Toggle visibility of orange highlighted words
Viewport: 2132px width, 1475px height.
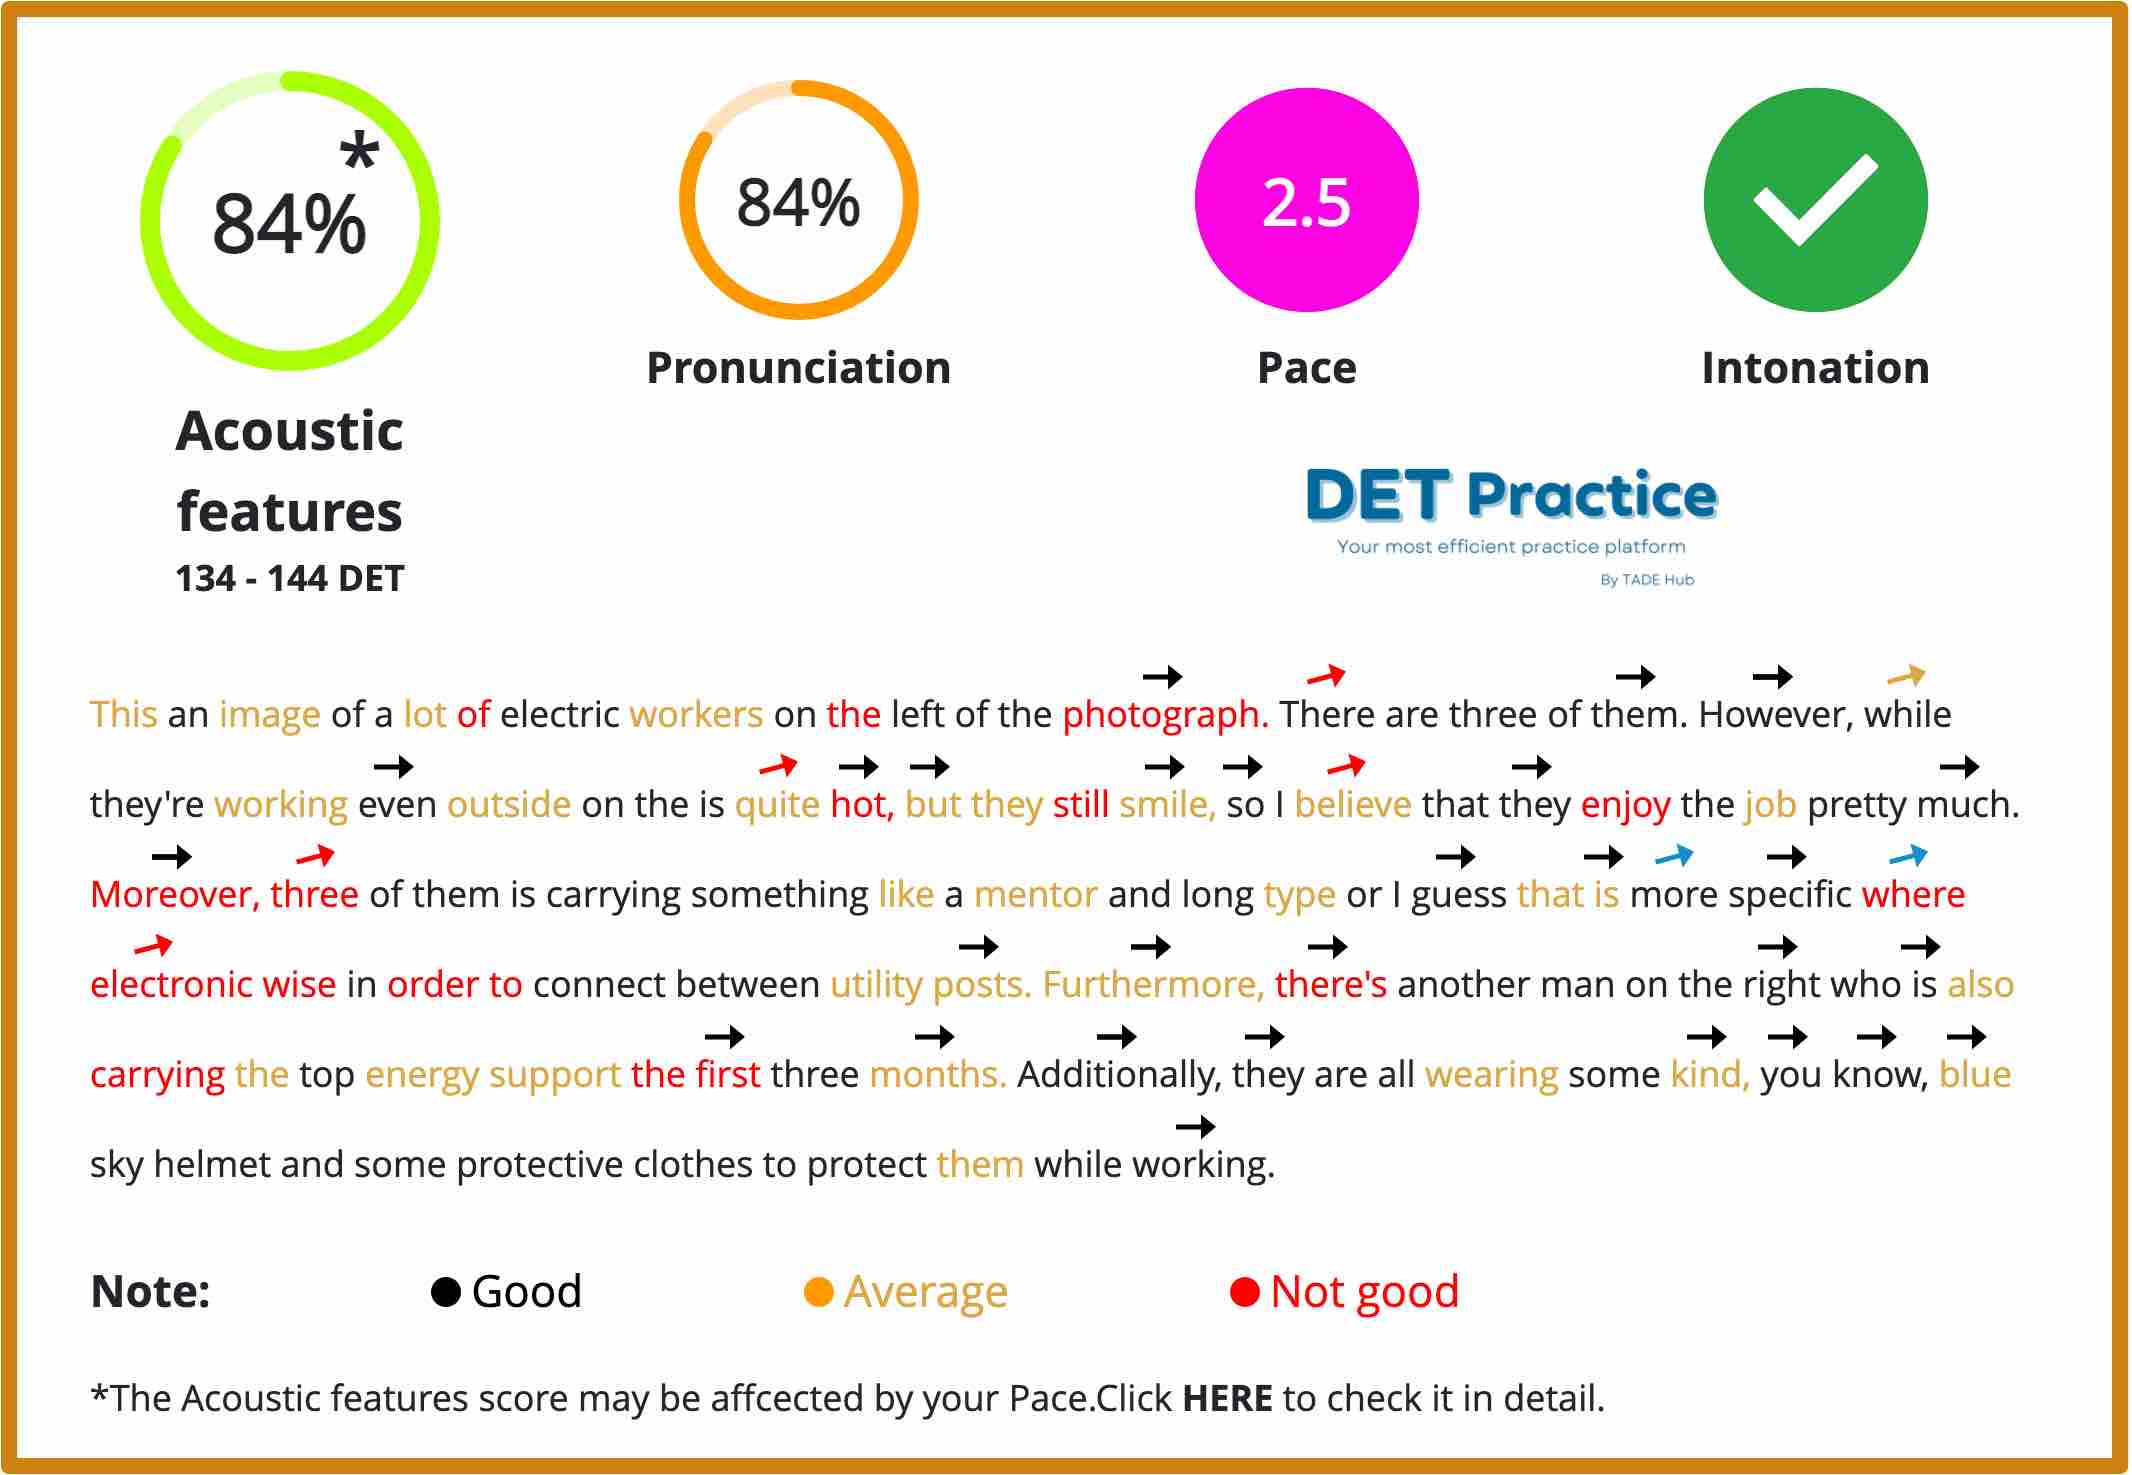[901, 1287]
